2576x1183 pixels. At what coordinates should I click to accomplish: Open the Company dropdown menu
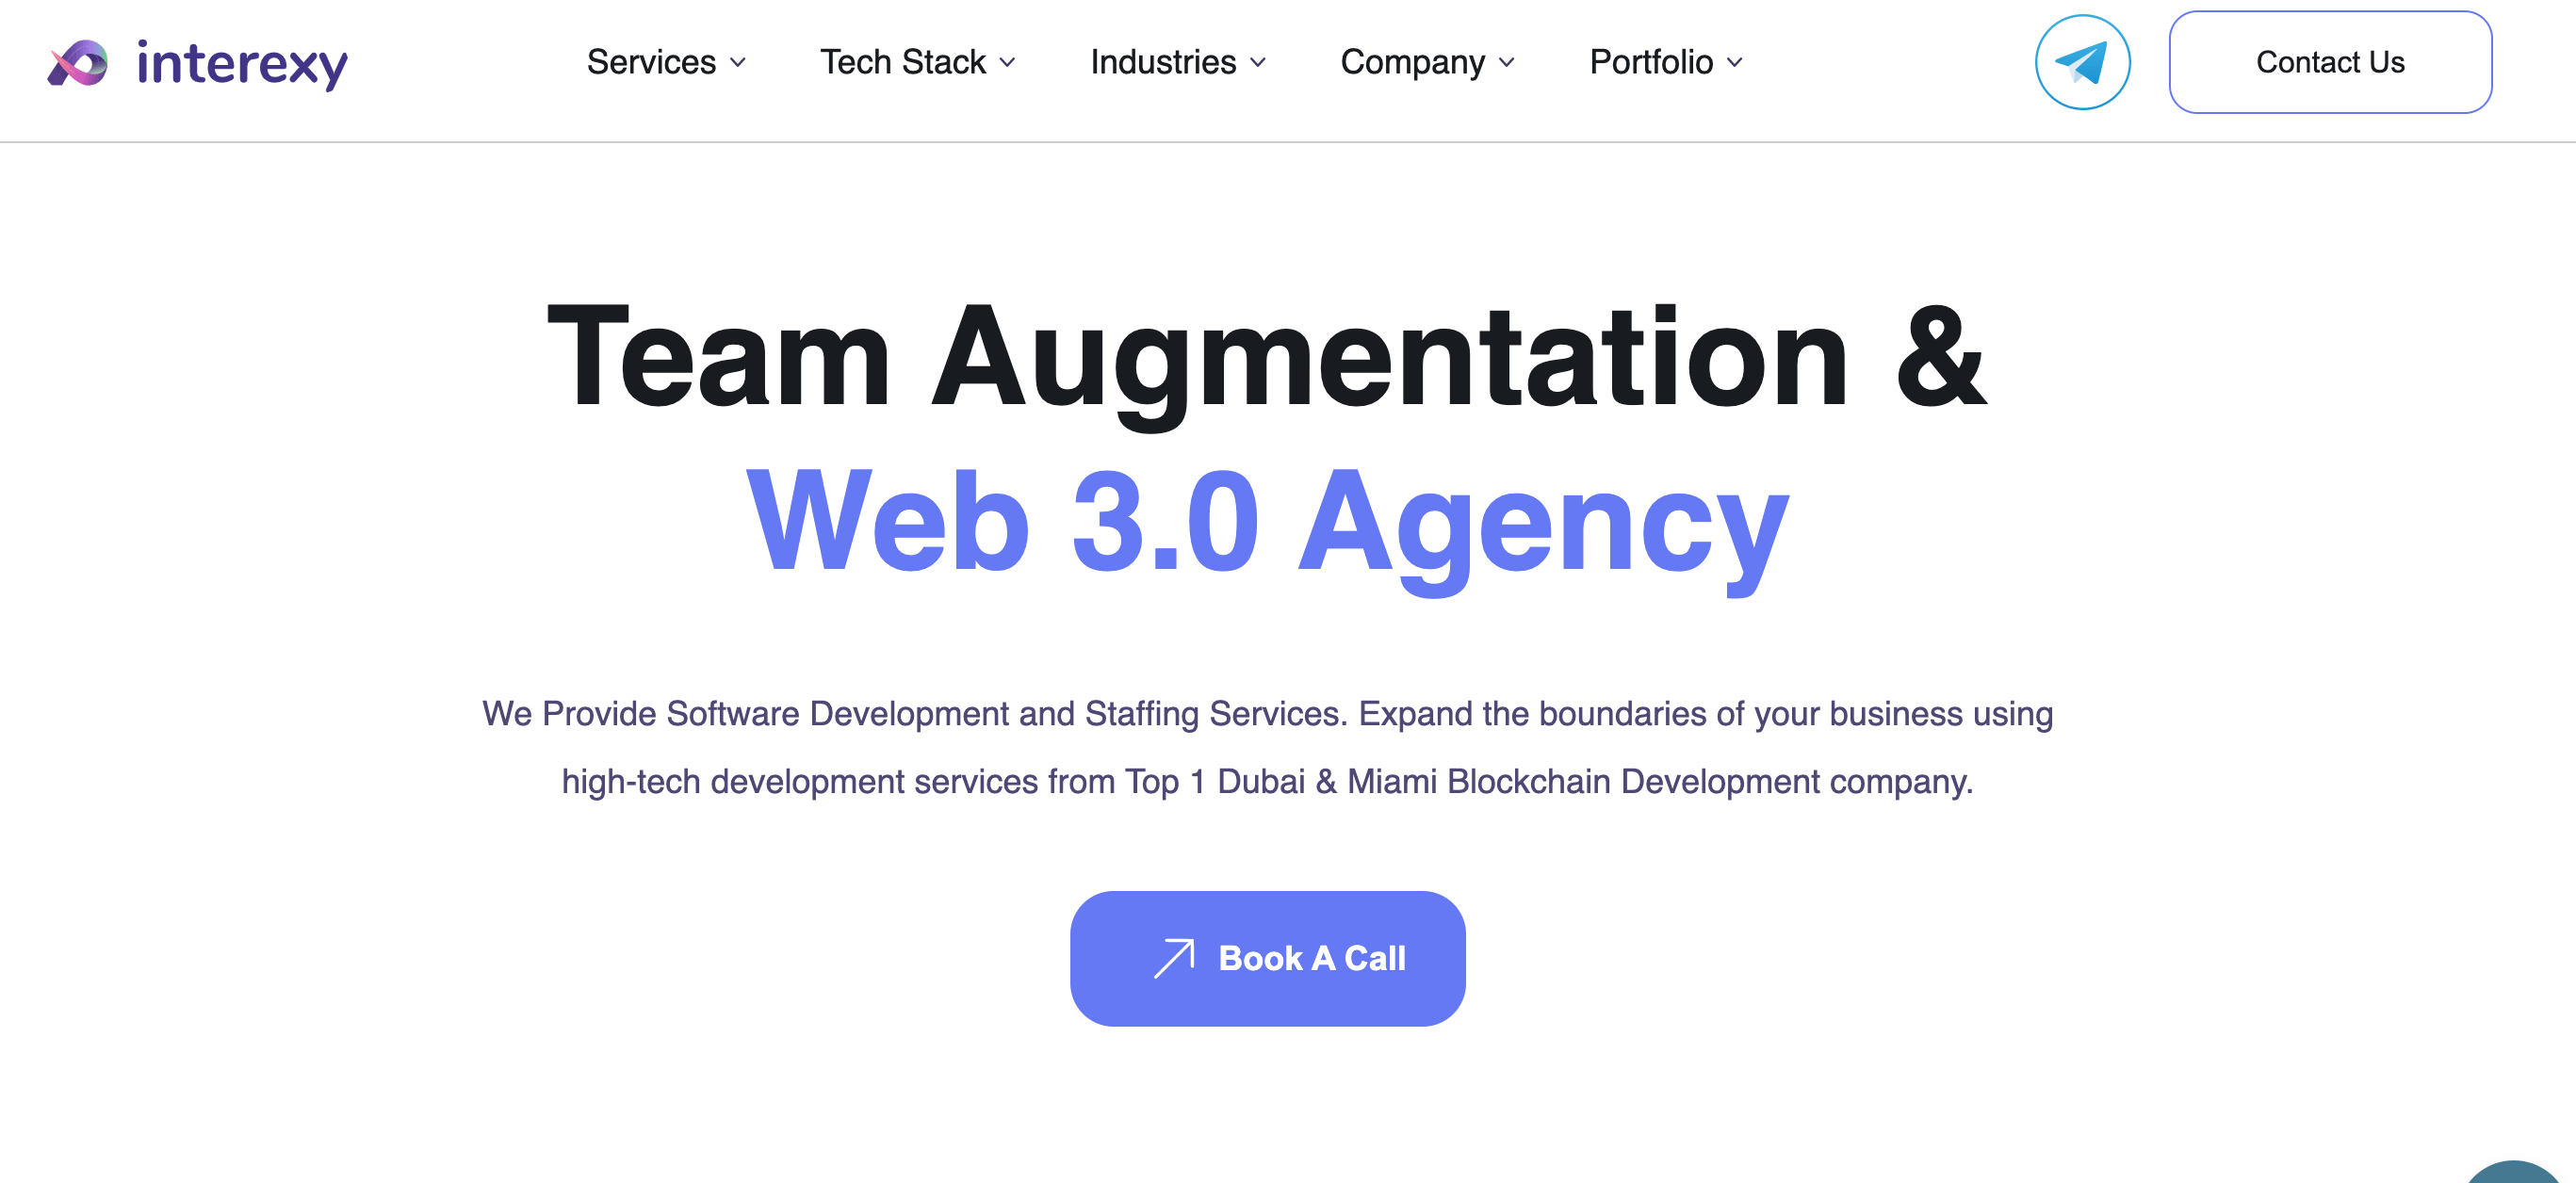click(1426, 62)
